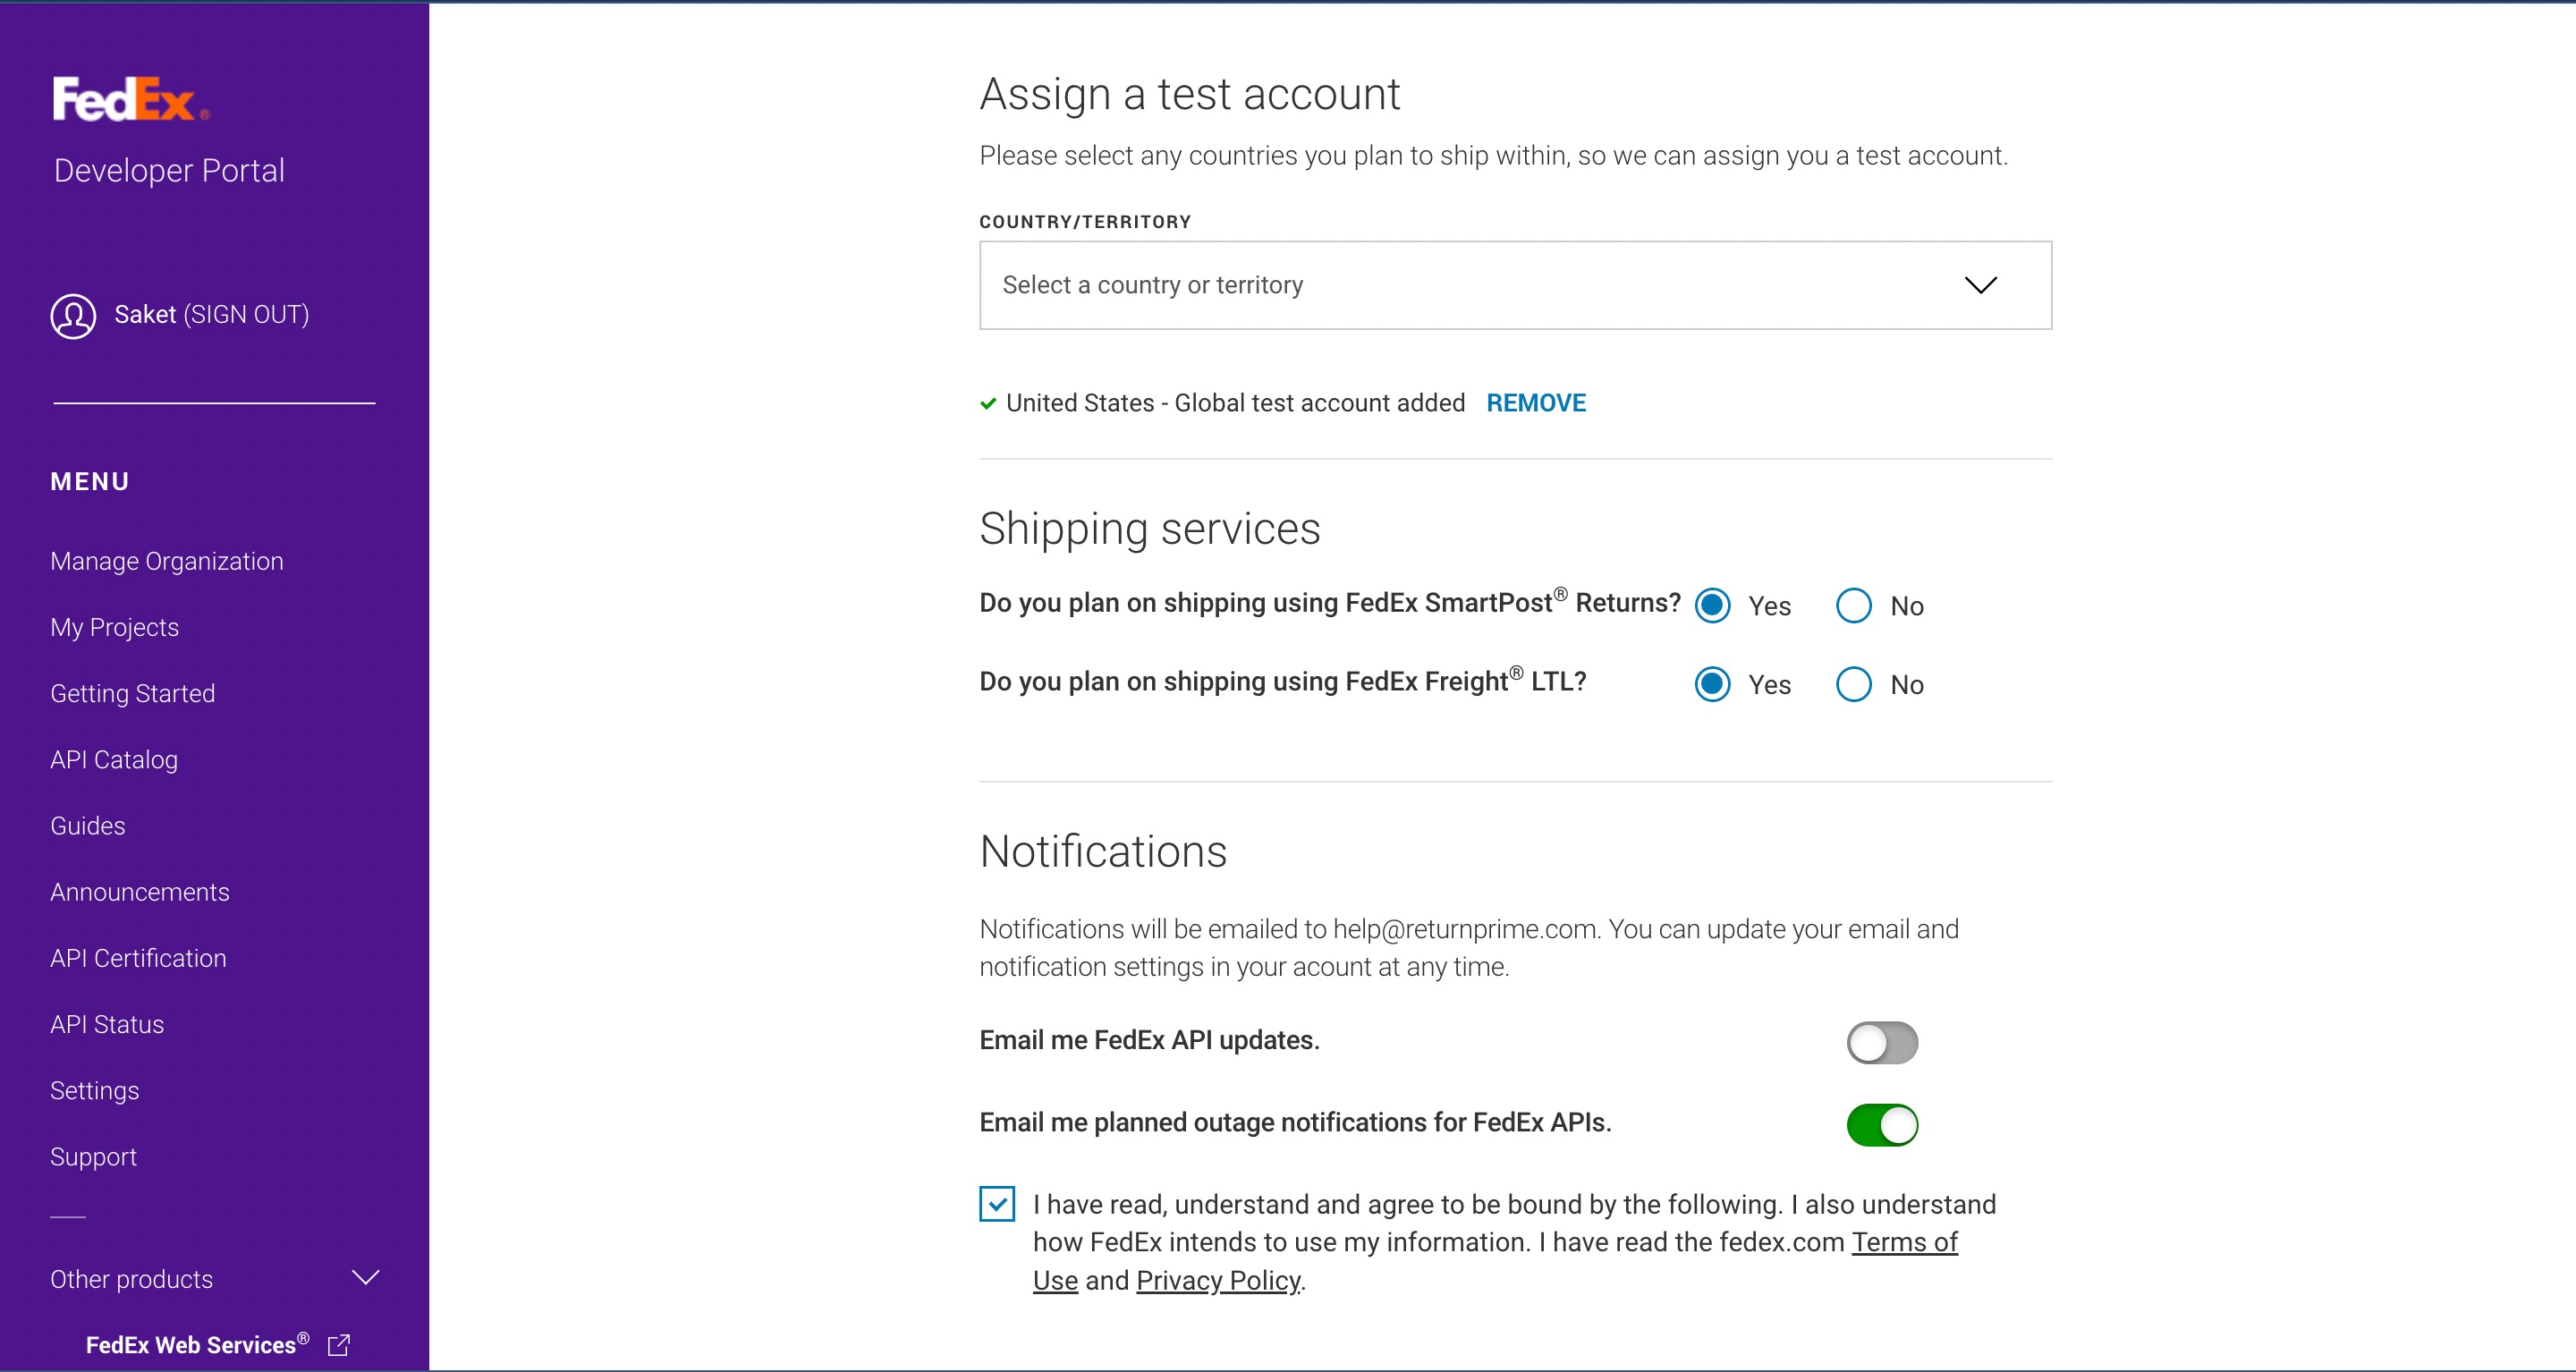The height and width of the screenshot is (1372, 2576).
Task: Click the external link icon beside FedEx Web Services
Action: 339,1345
